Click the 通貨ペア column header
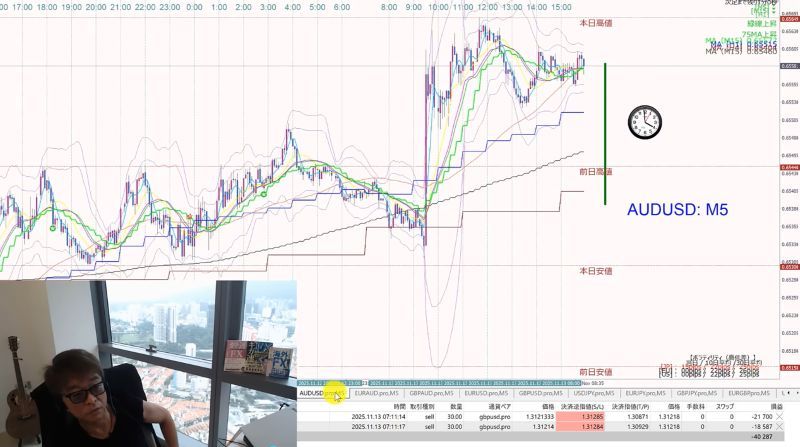The height and width of the screenshot is (447, 800). (x=499, y=407)
